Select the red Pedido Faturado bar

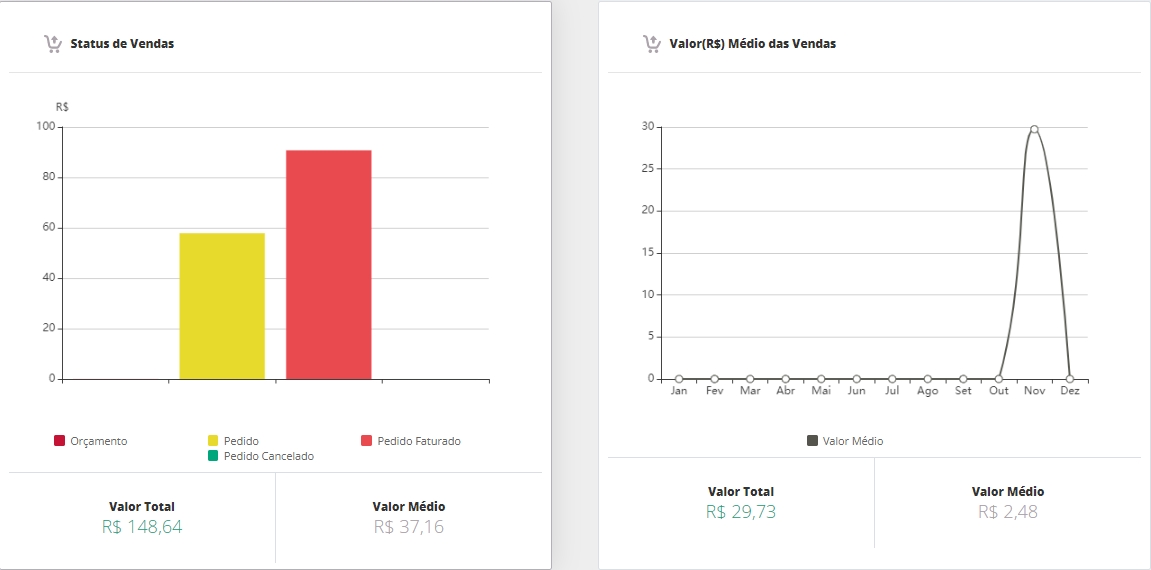329,265
